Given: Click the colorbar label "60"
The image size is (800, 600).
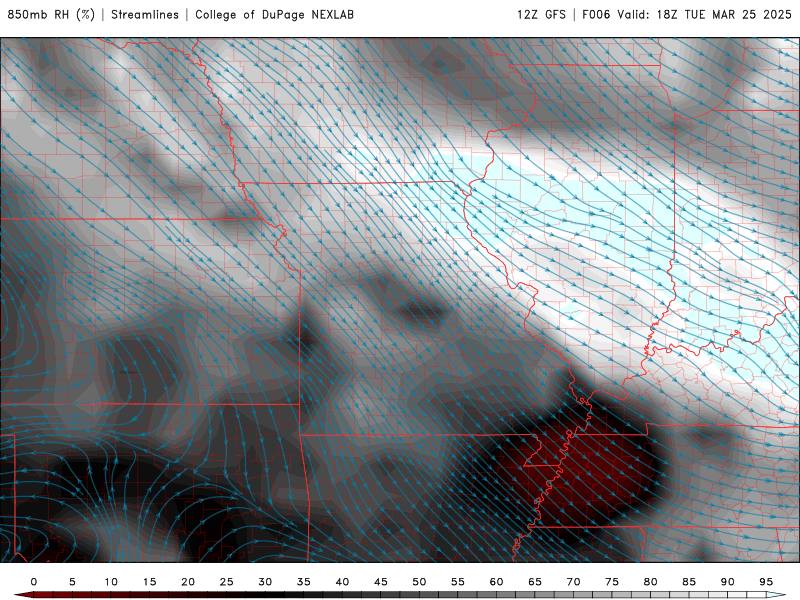Looking at the screenshot, I should [x=496, y=582].
